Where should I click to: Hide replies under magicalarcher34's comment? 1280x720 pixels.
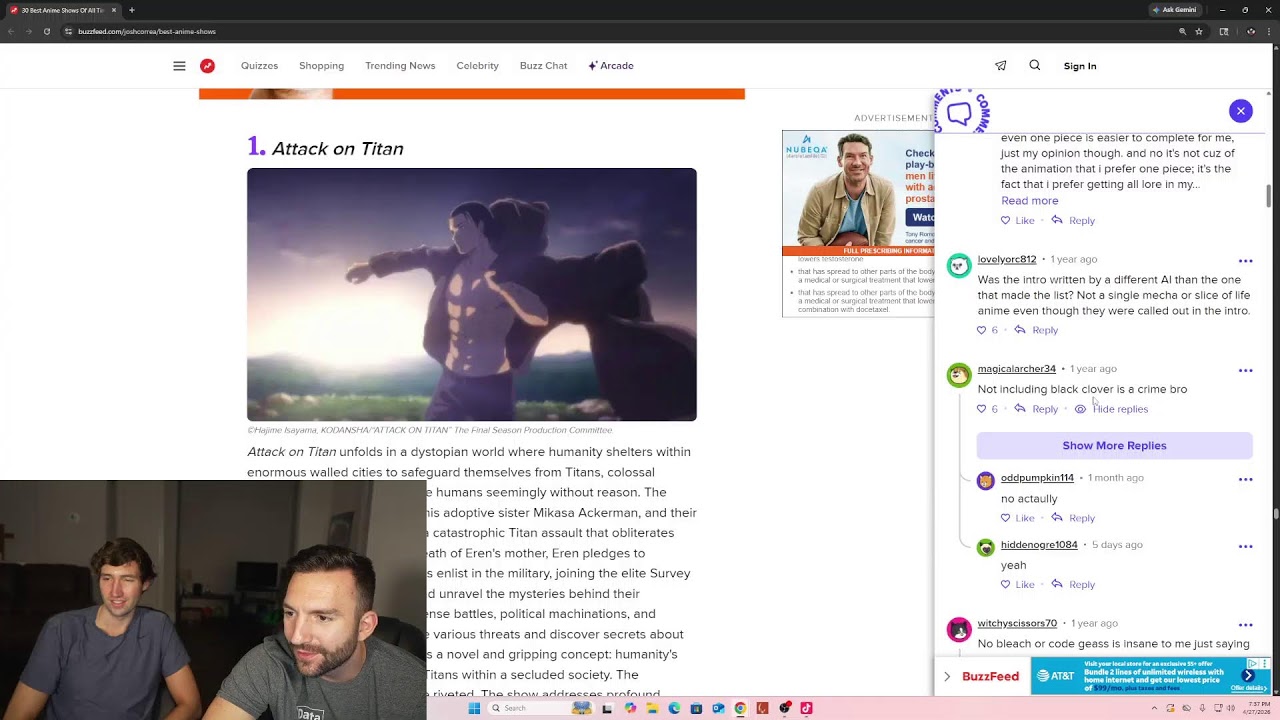tap(1111, 409)
